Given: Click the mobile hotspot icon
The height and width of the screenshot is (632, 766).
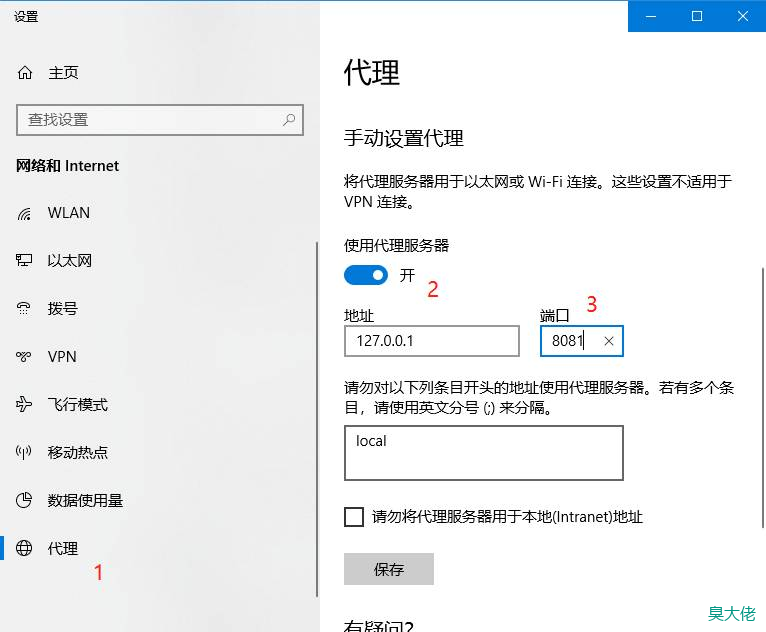Looking at the screenshot, I should pyautogui.click(x=23, y=452).
